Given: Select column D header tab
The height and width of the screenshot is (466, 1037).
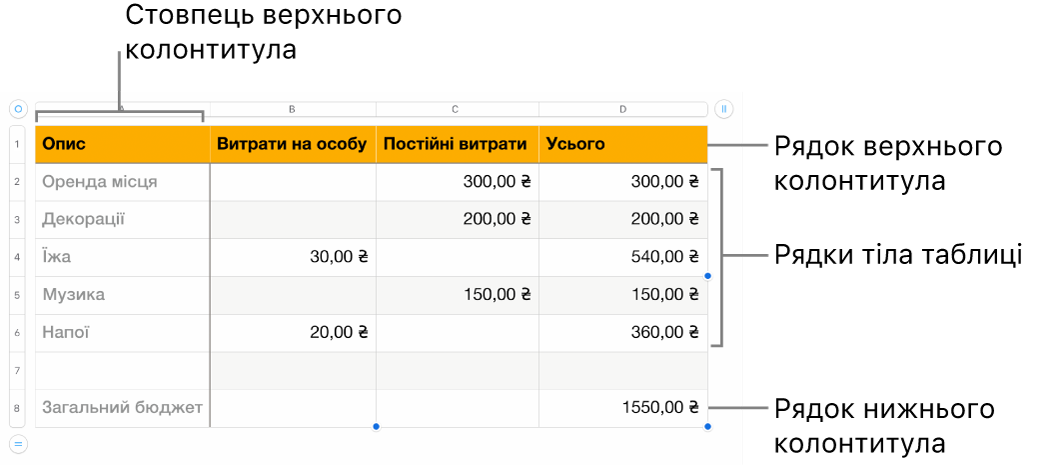Looking at the screenshot, I should tap(623, 109).
